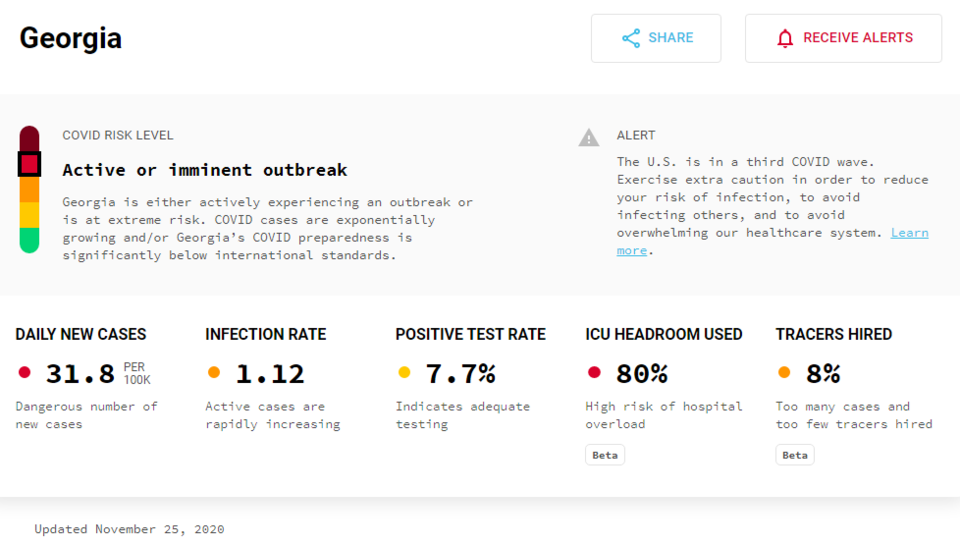Select the highlighted red risk level segment
This screenshot has height=546, width=960.
(29, 164)
